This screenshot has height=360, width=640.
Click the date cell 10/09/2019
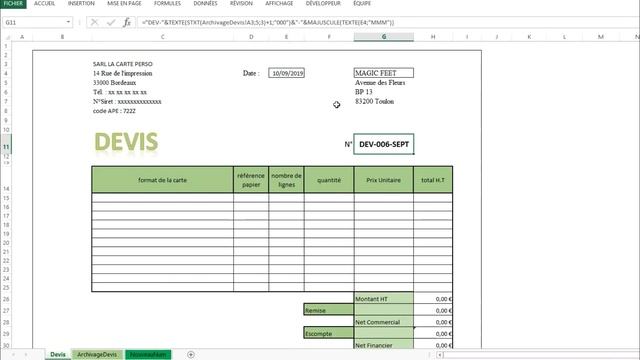[287, 73]
